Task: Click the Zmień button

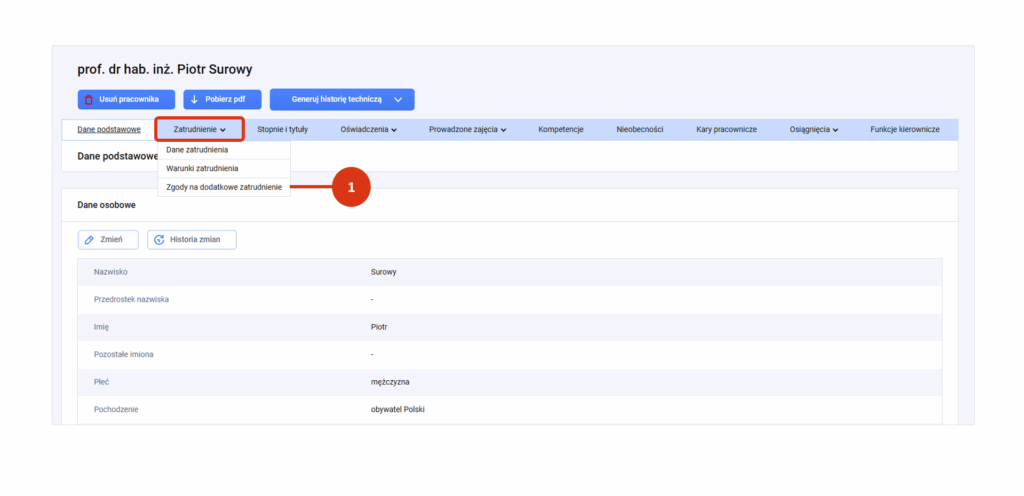Action: [x=108, y=240]
